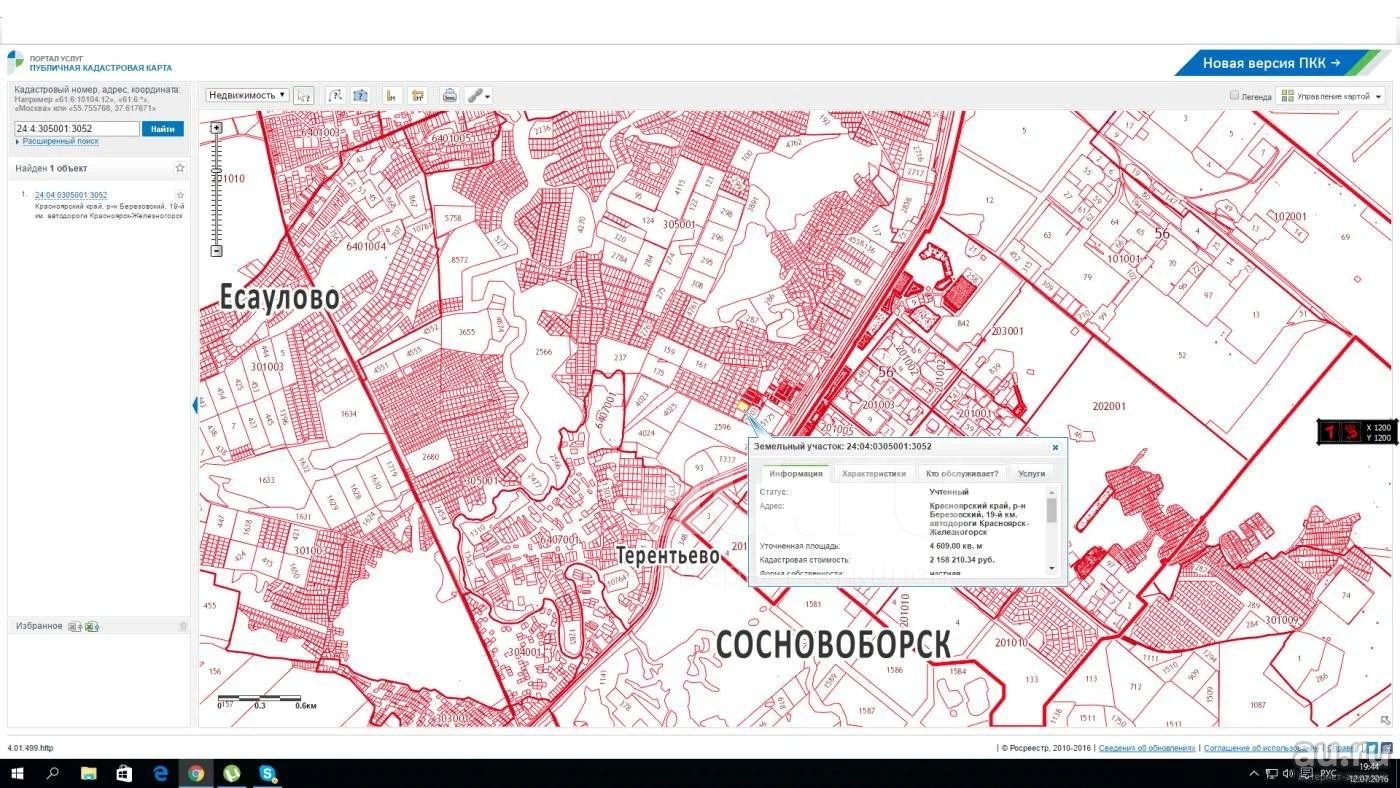Close the land parcel info popup
The image size is (1400, 788).
coord(1055,447)
